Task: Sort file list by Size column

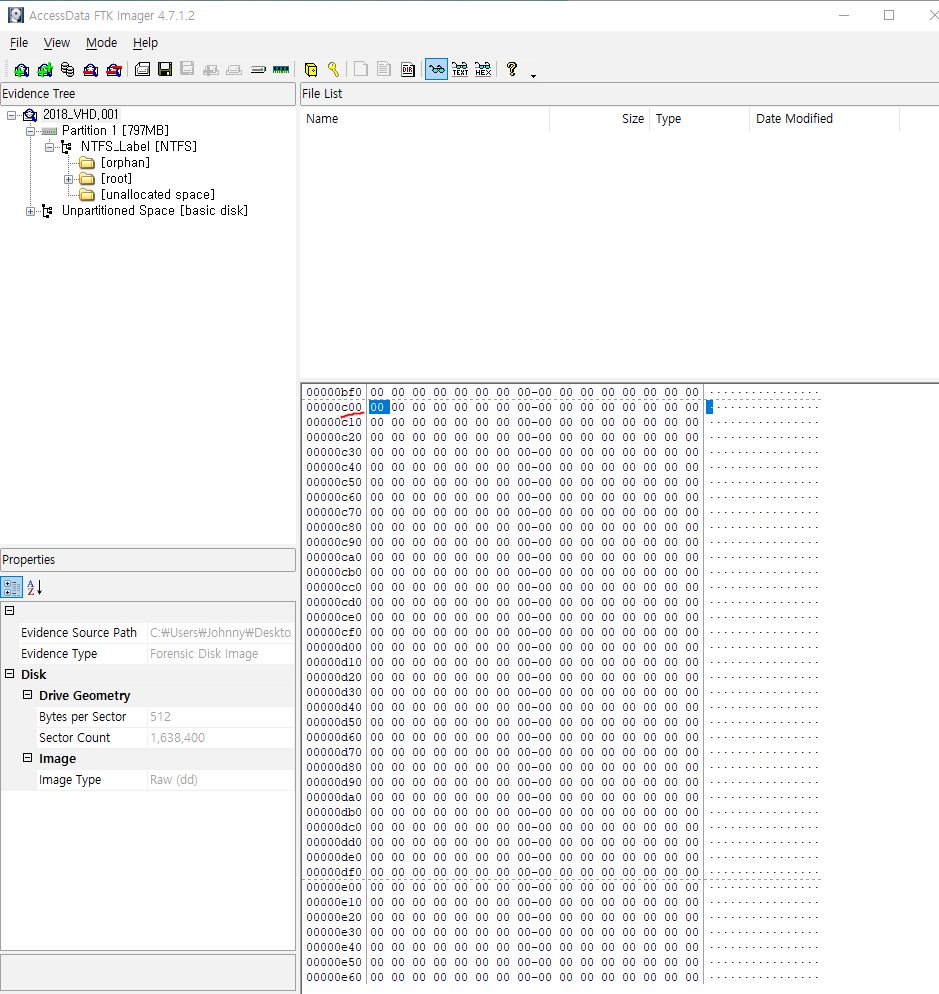Action: pyautogui.click(x=600, y=119)
